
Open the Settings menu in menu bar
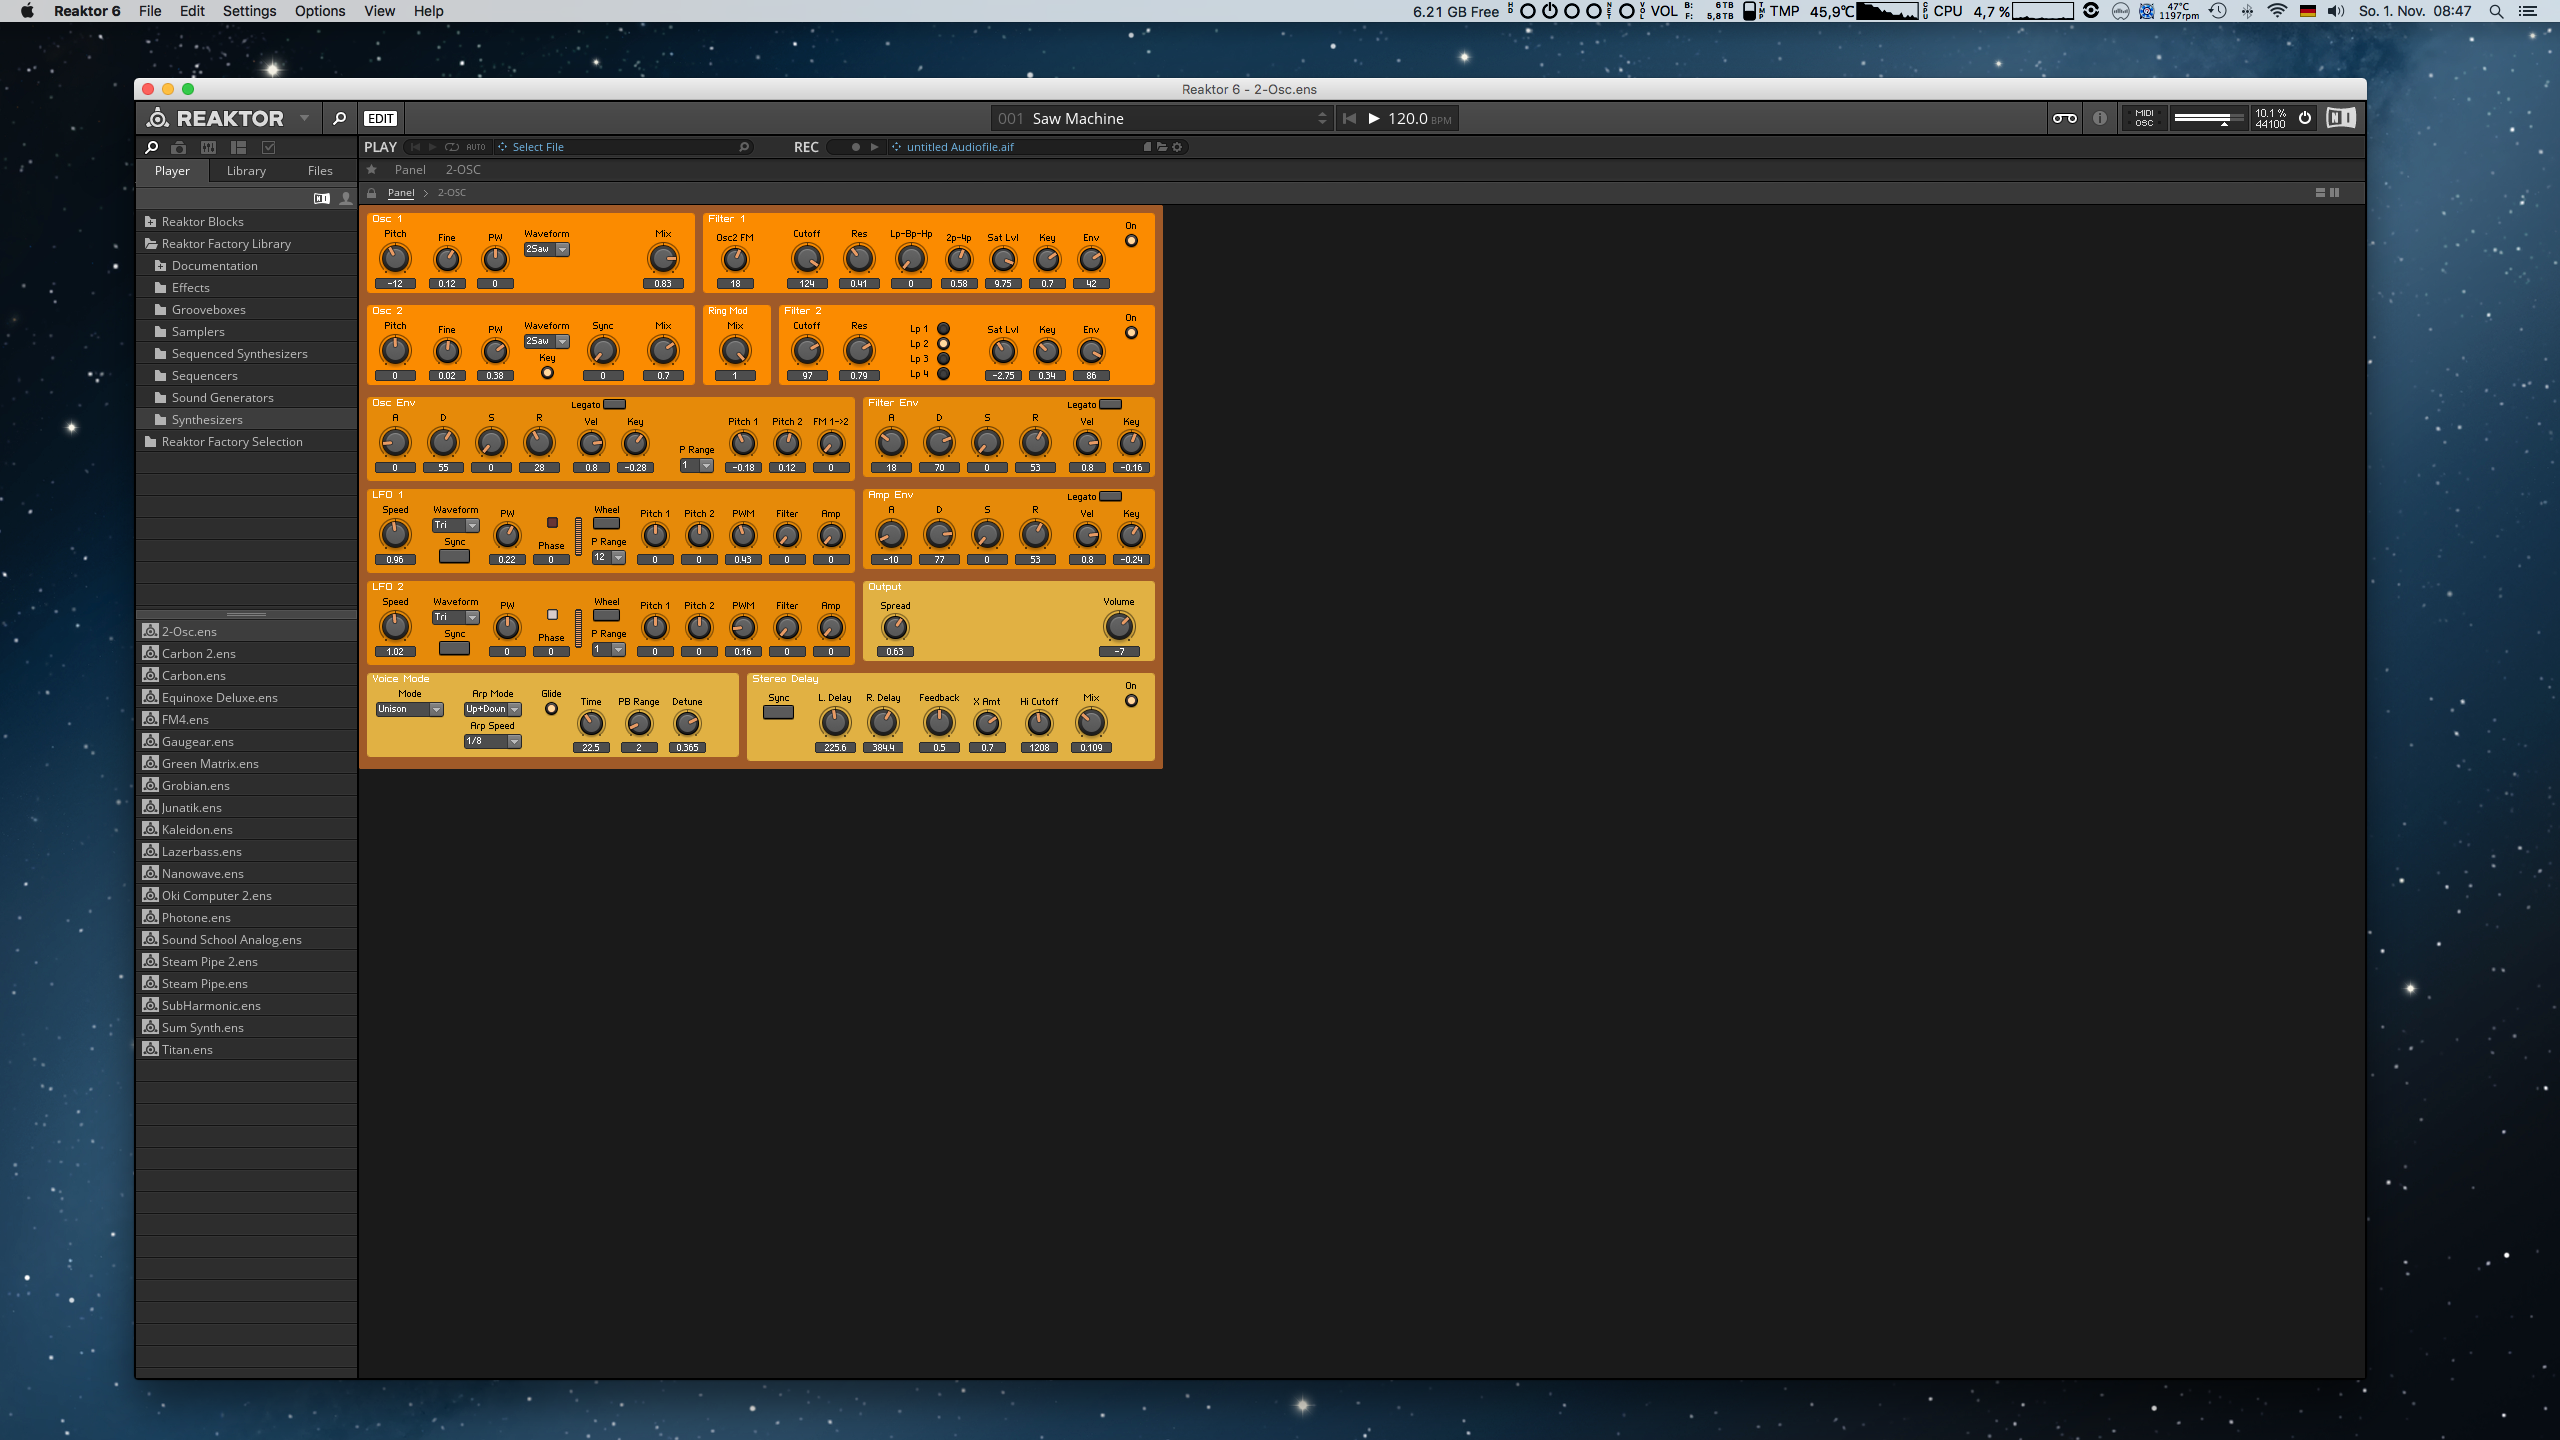(249, 11)
